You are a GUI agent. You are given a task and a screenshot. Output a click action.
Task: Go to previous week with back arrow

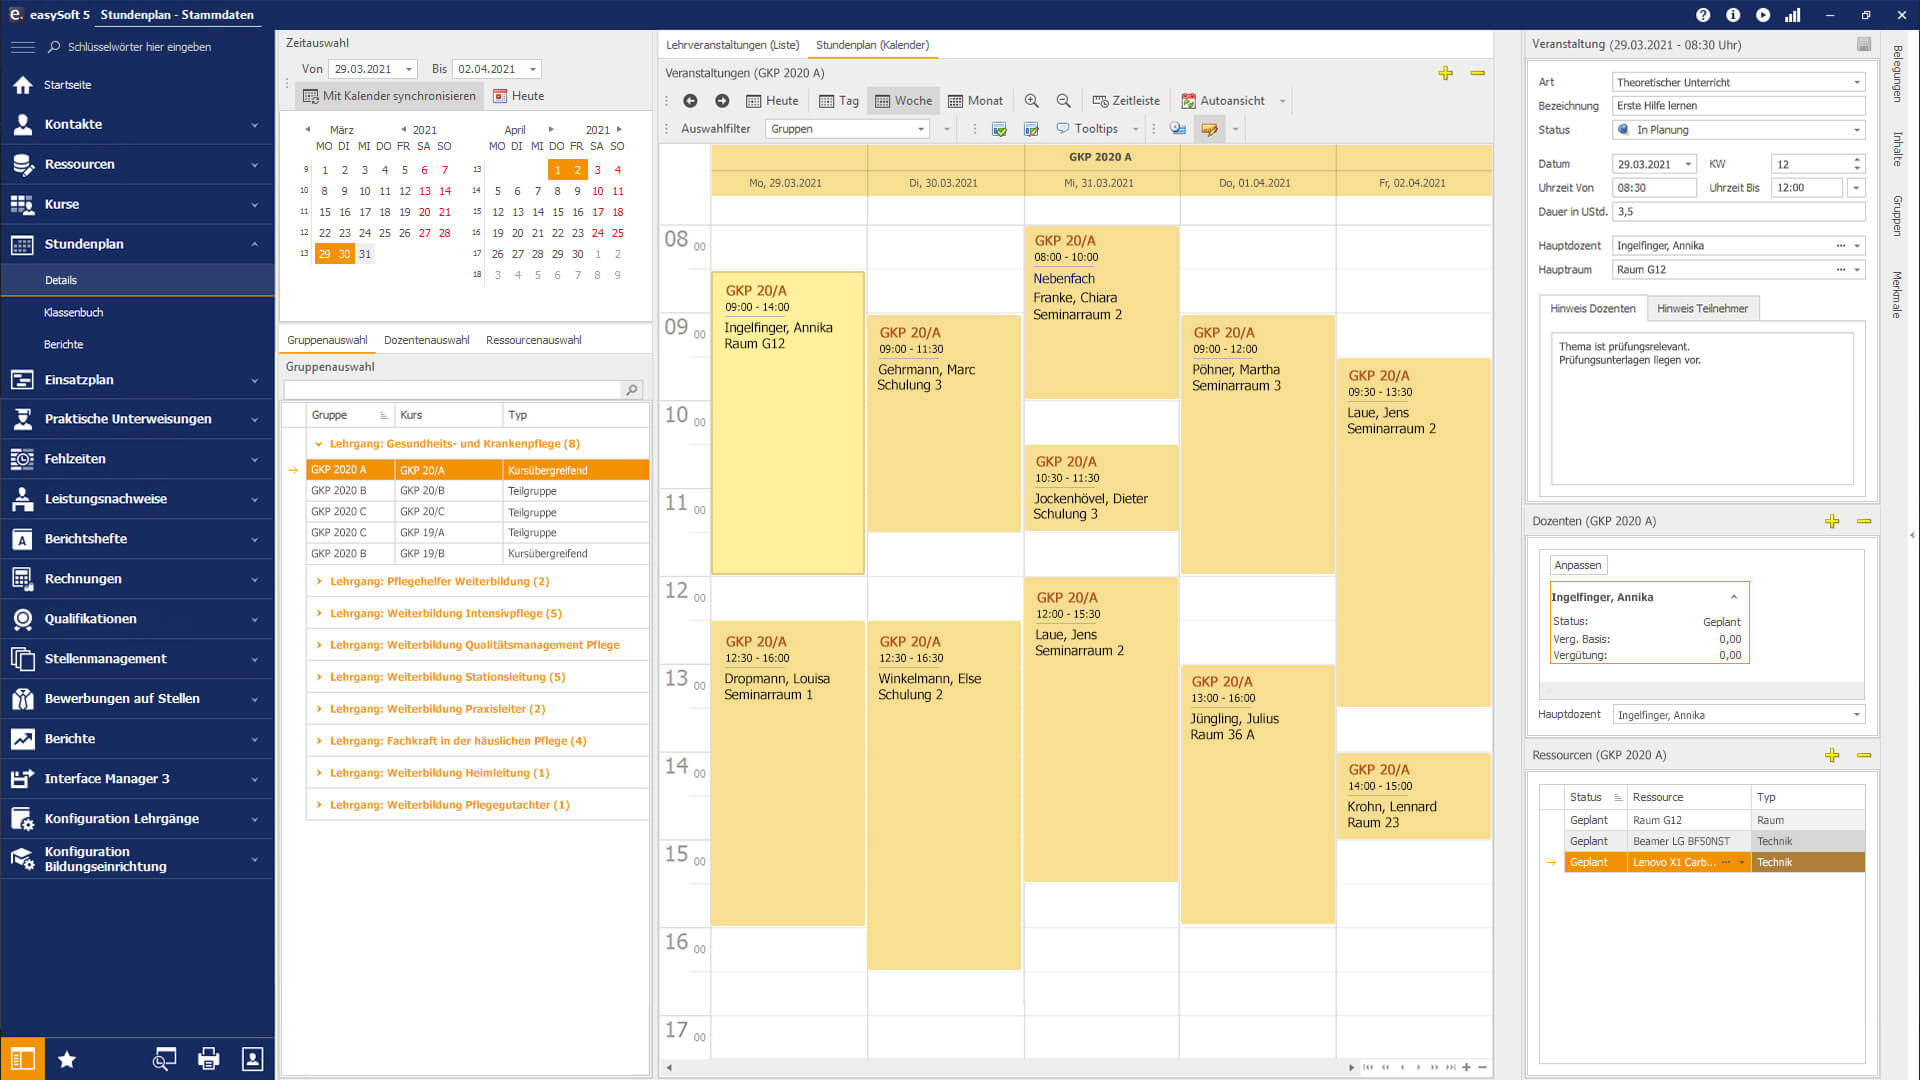[690, 101]
